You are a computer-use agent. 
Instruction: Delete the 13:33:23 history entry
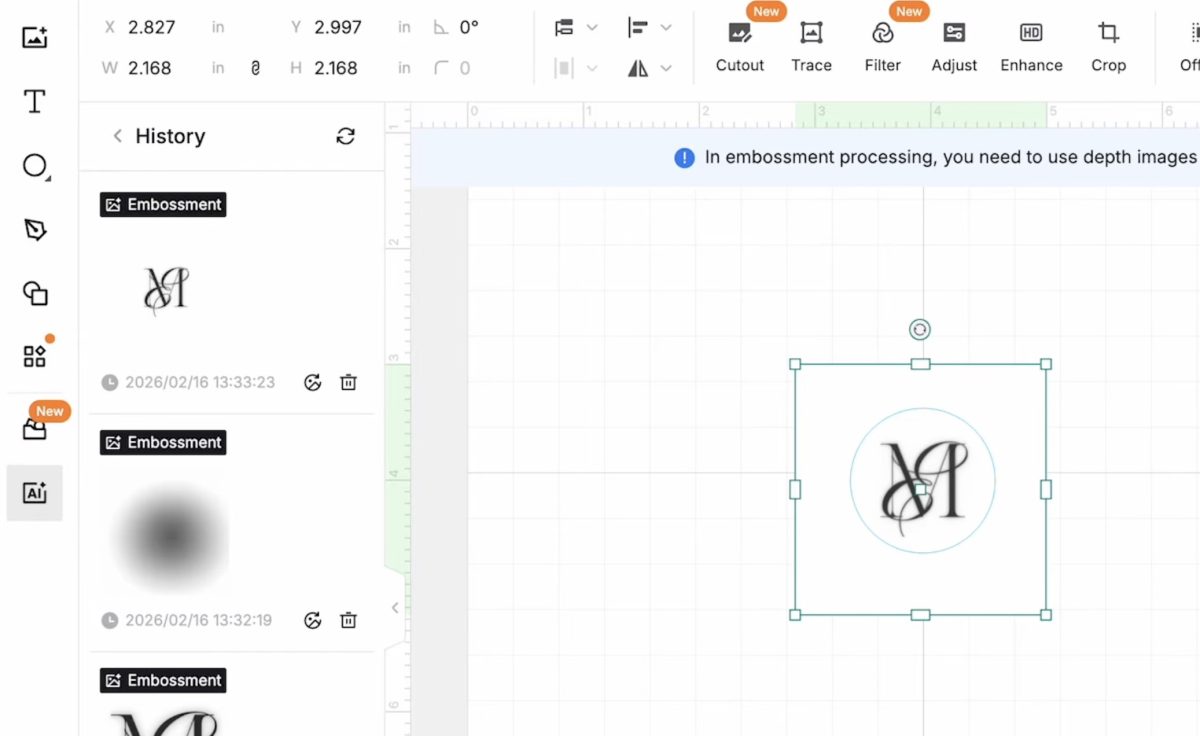coord(348,382)
